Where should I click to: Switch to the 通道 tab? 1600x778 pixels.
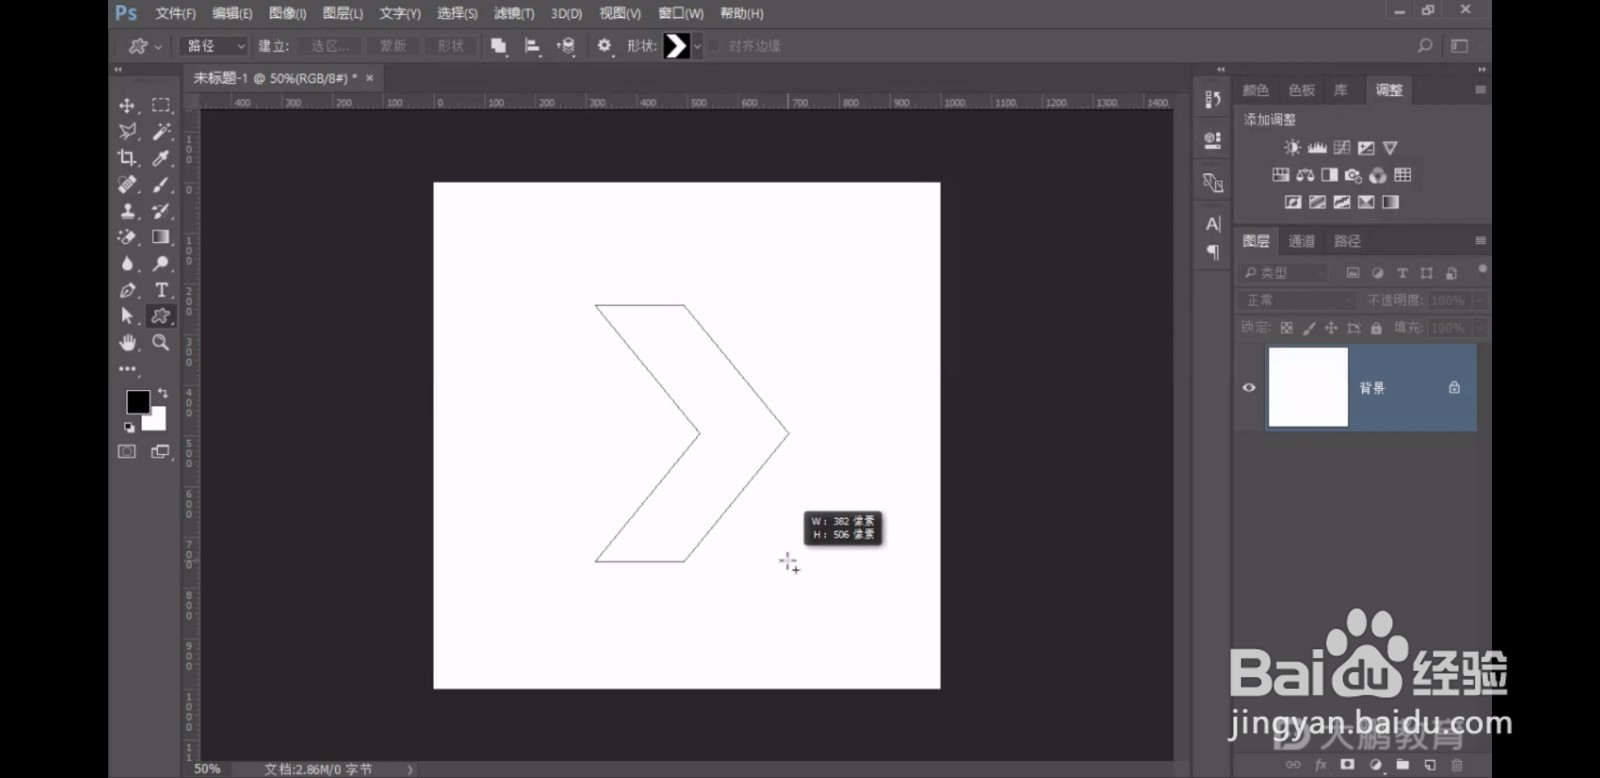pyautogui.click(x=1301, y=241)
